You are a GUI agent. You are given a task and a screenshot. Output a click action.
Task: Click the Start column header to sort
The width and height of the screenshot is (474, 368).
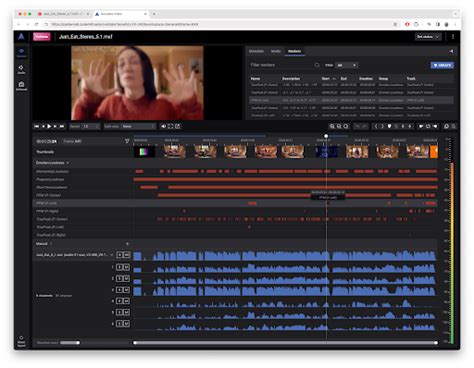click(x=326, y=79)
